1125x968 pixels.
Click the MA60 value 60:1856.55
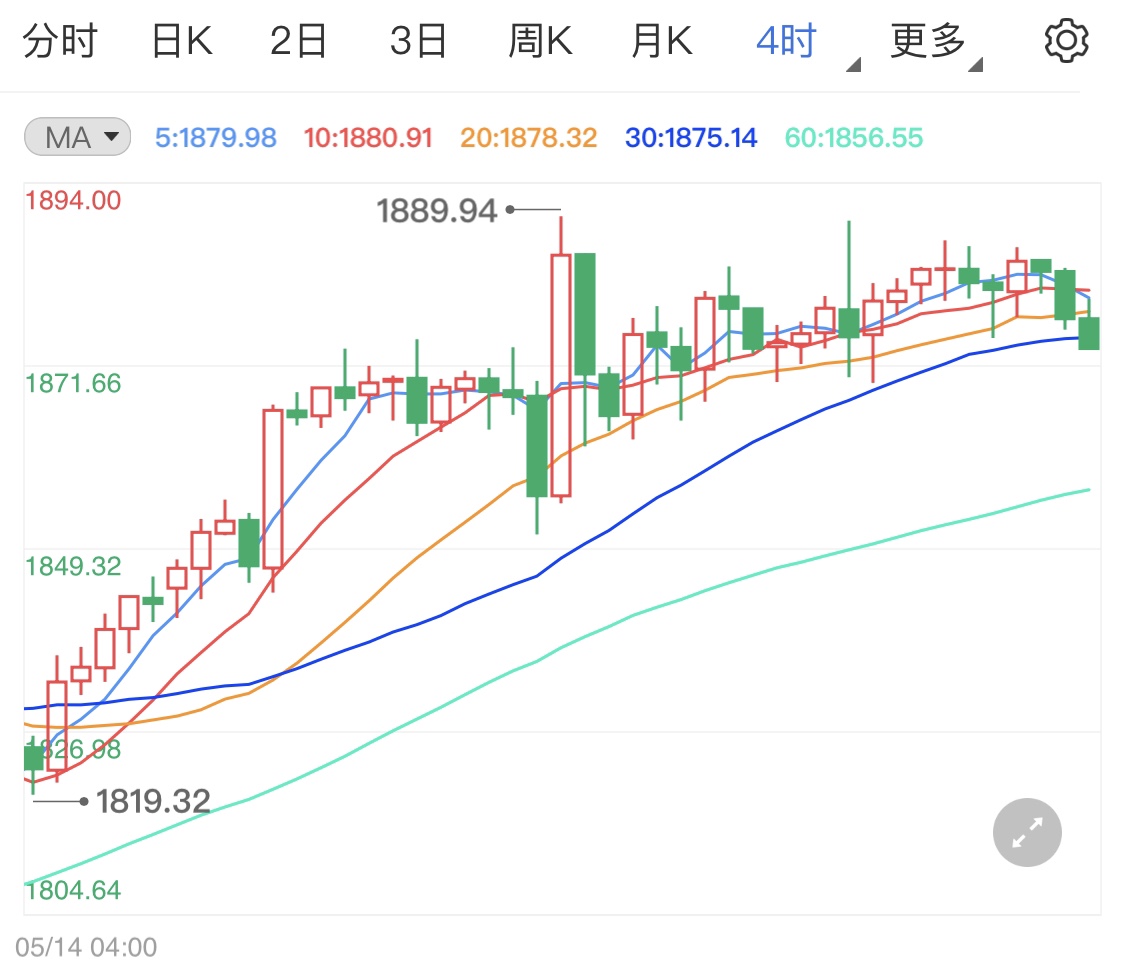(x=854, y=137)
